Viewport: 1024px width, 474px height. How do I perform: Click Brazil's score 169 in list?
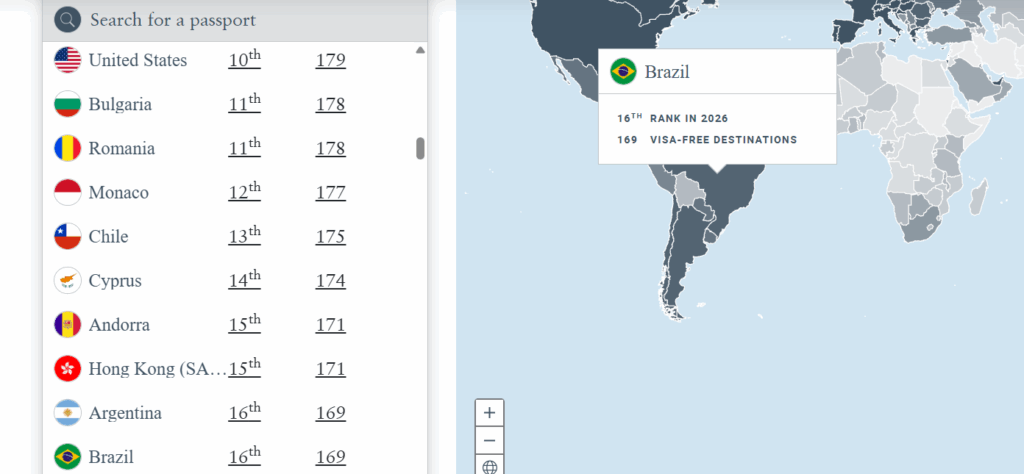(x=330, y=457)
